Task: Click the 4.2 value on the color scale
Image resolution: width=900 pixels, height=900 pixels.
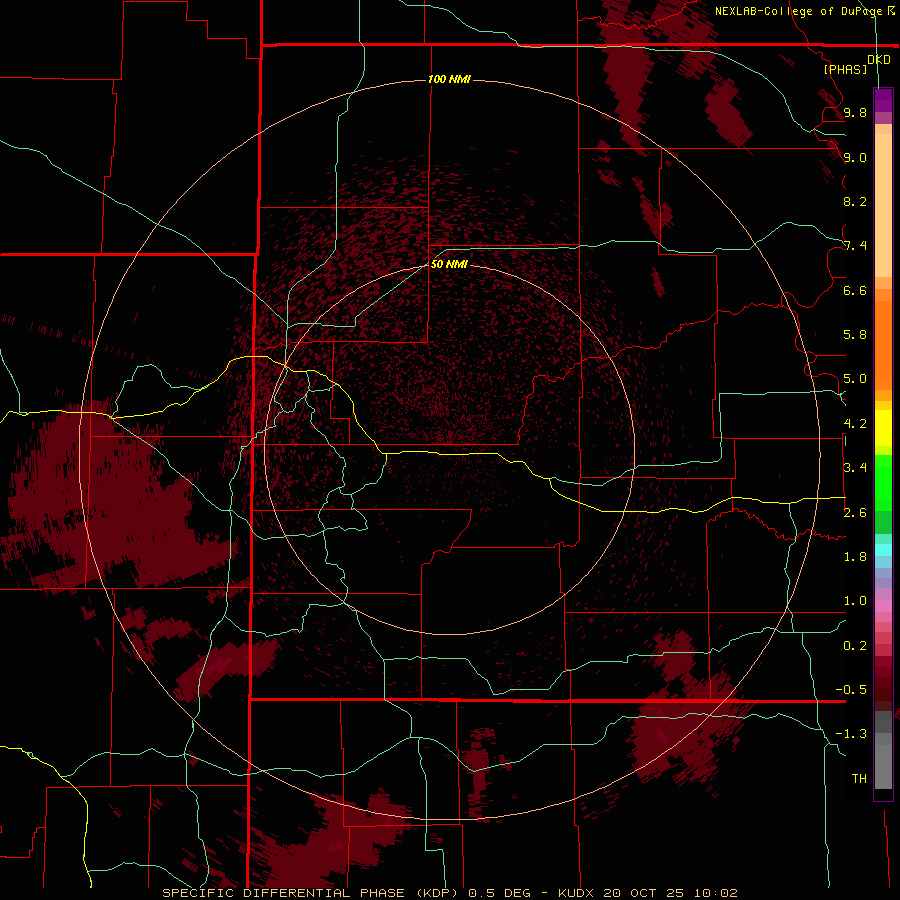Action: (x=855, y=424)
